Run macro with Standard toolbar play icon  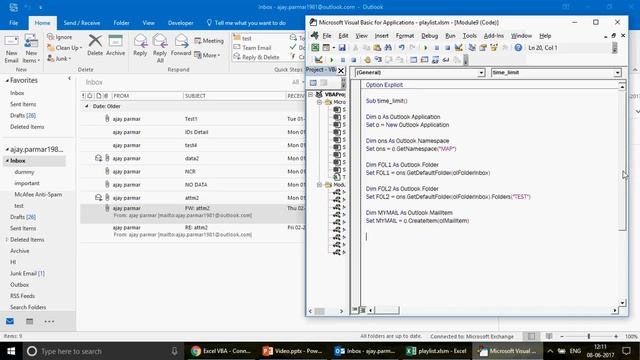point(426,48)
